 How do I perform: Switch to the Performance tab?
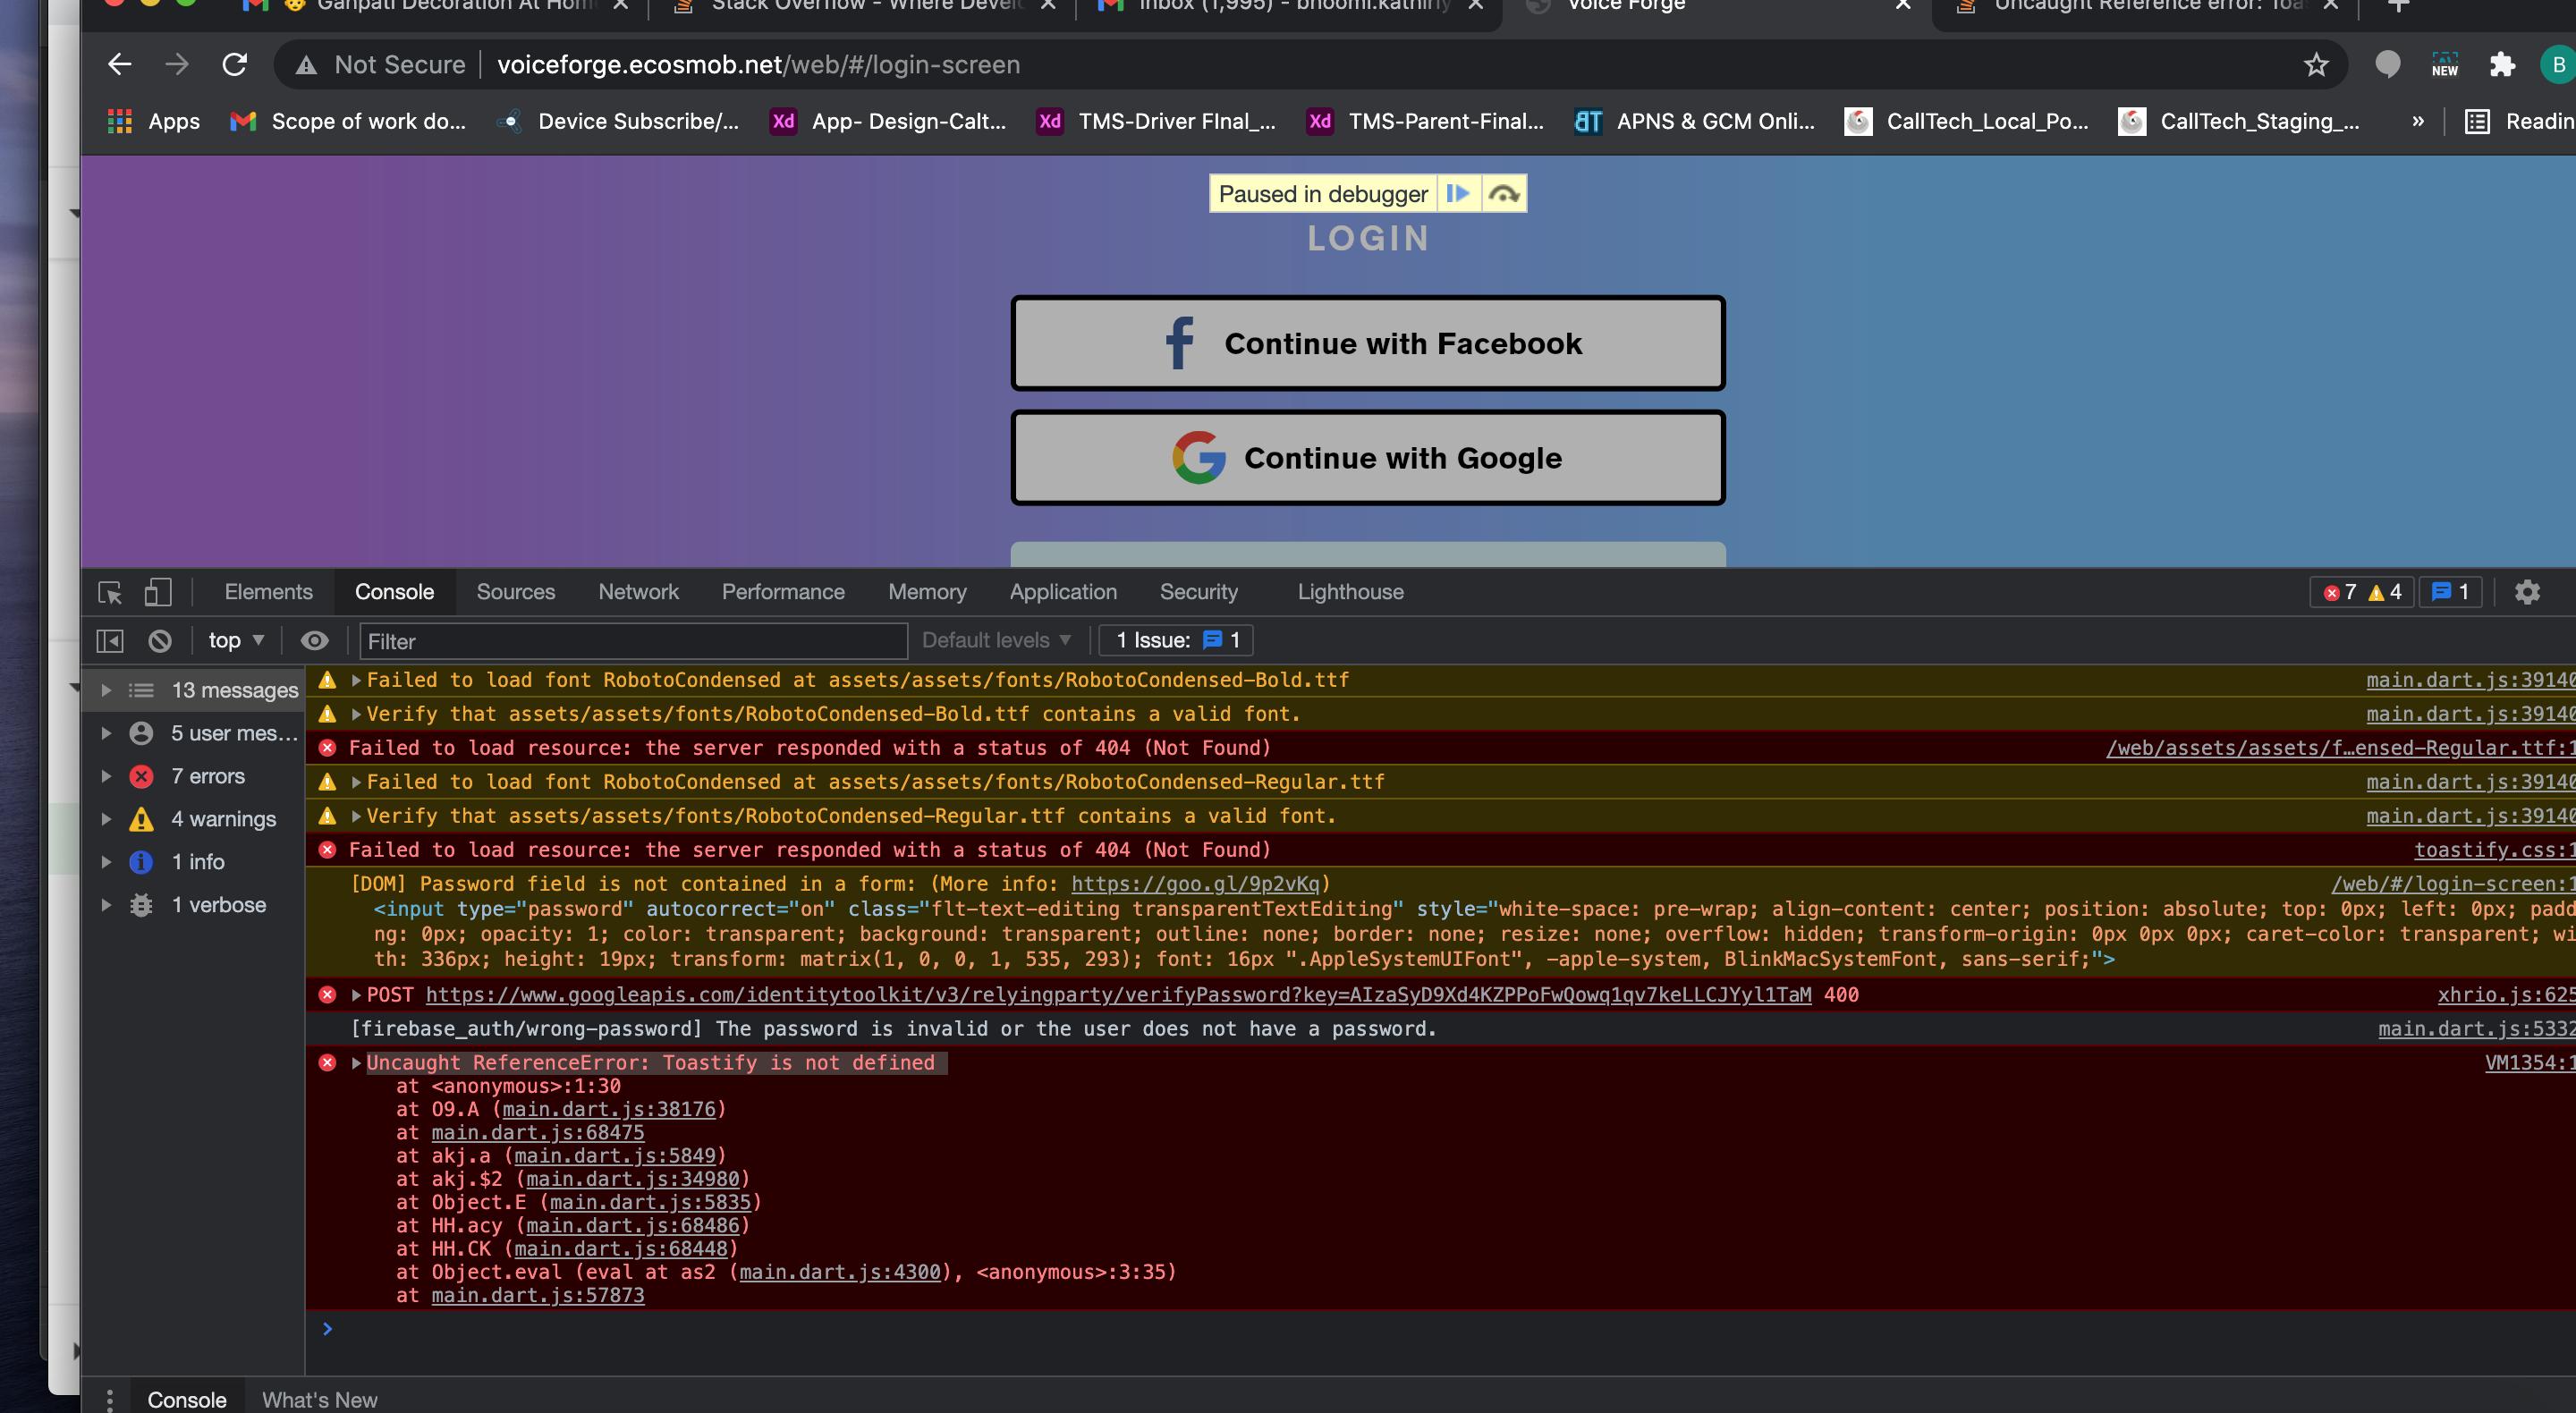[783, 592]
